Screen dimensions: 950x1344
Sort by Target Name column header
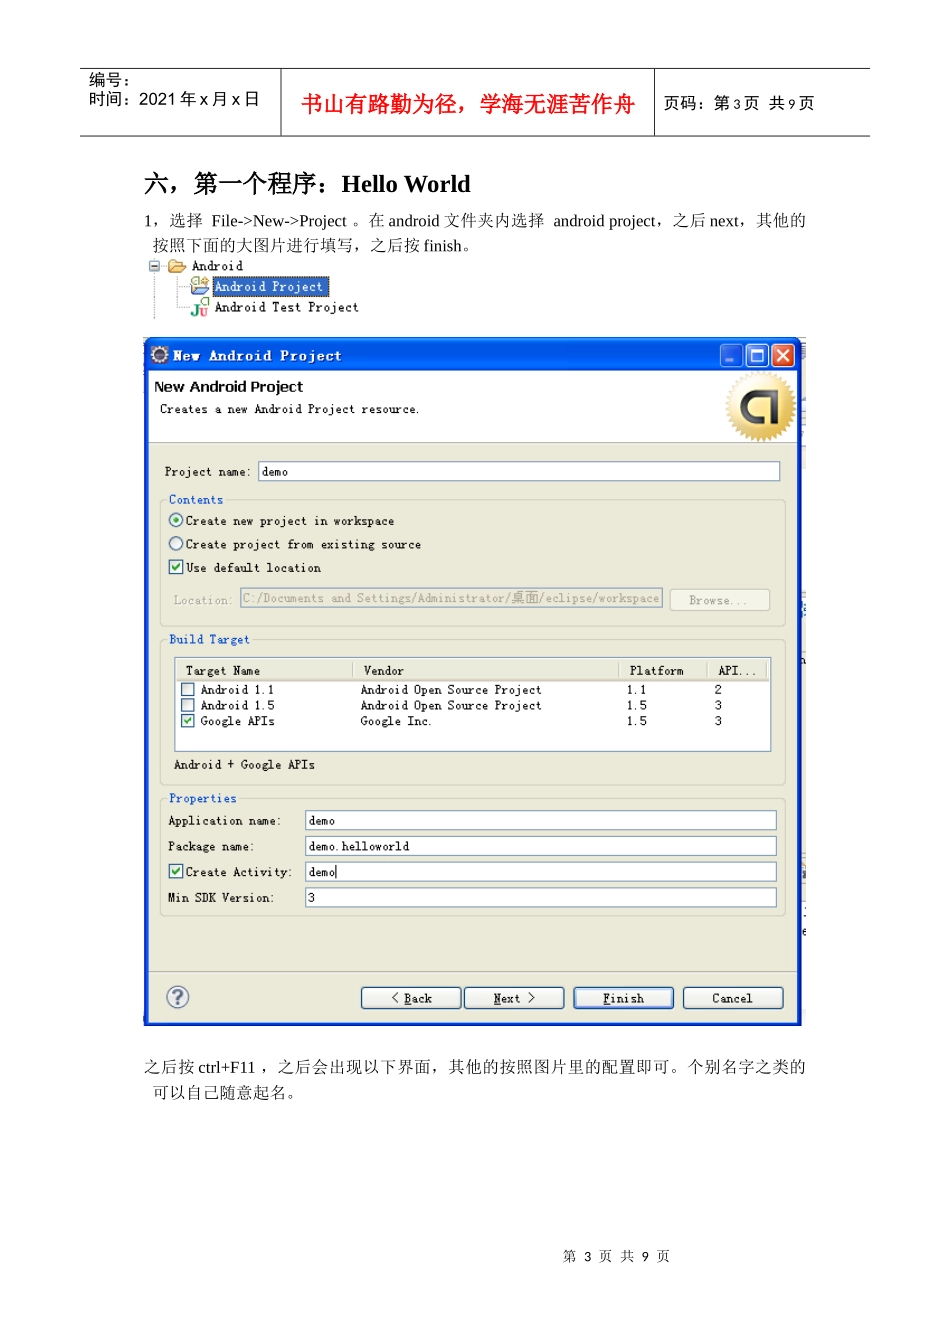point(264,671)
